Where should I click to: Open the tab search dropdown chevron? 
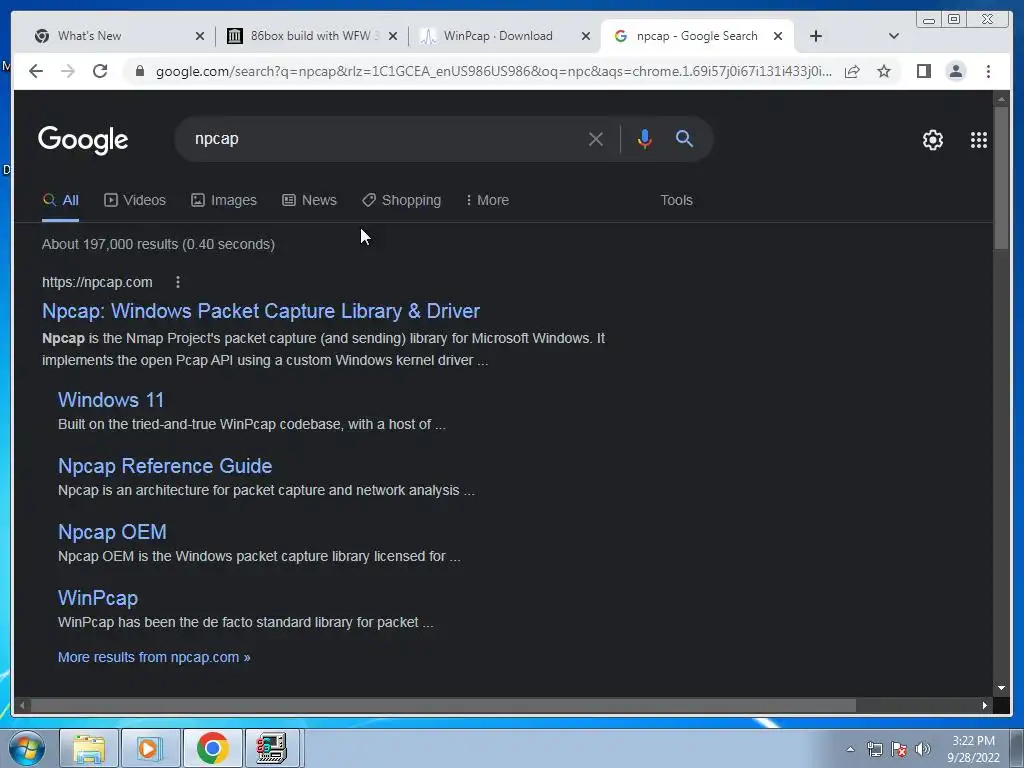[894, 36]
